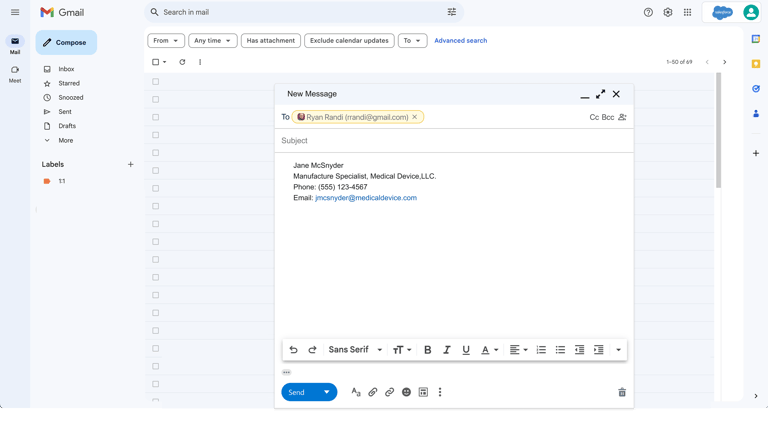768x429 pixels.
Task: Open the align dropdown
Action: (519, 350)
